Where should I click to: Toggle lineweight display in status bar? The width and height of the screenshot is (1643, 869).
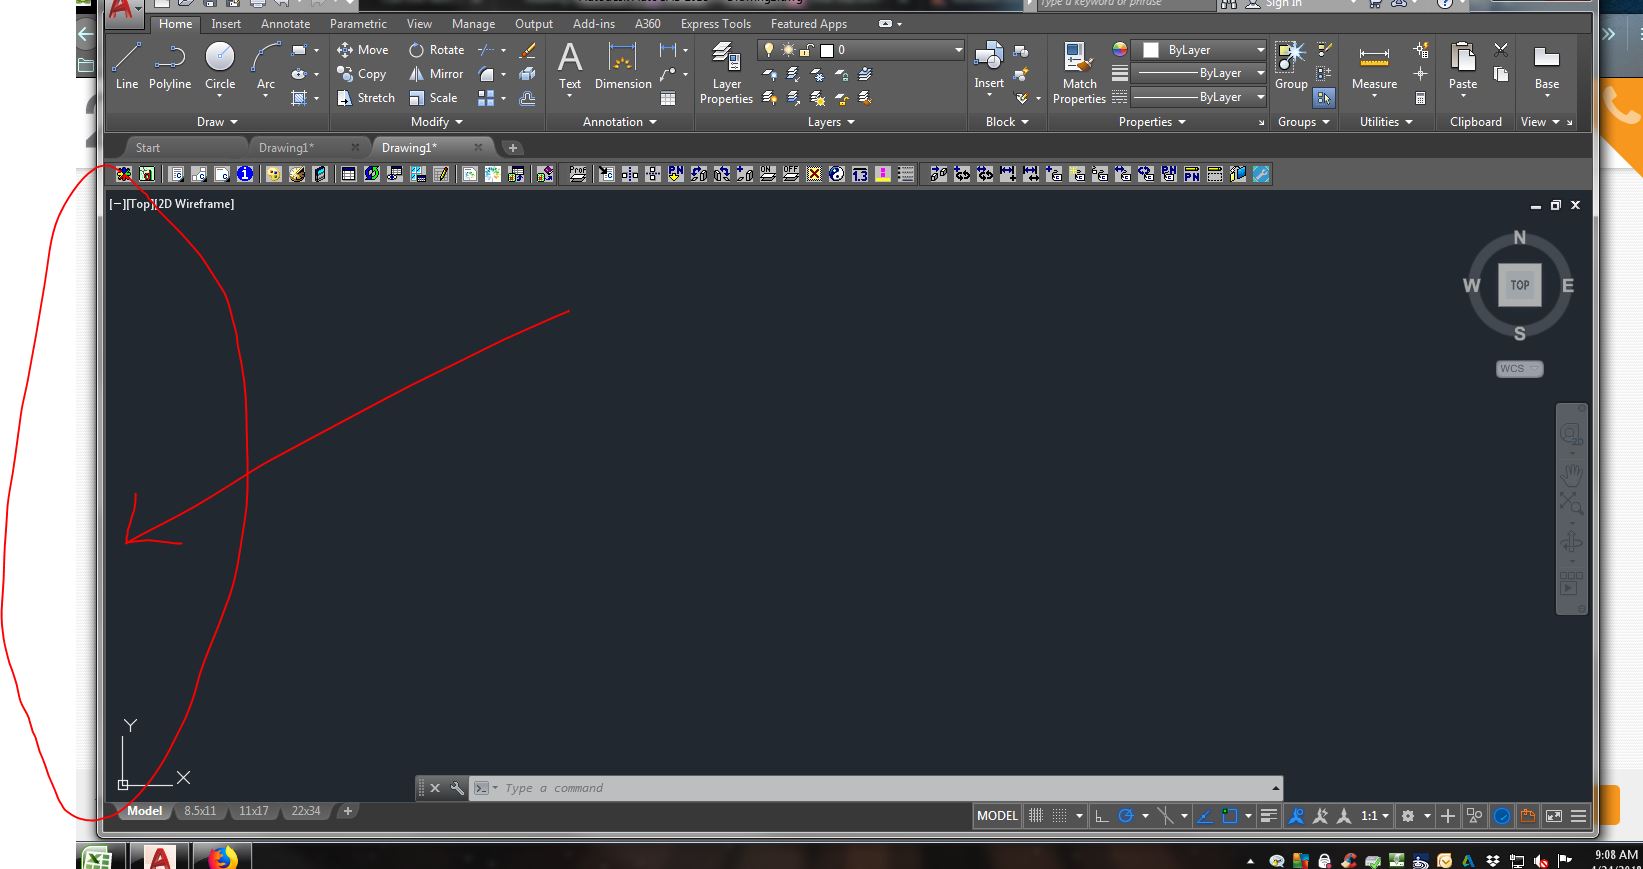(1268, 816)
